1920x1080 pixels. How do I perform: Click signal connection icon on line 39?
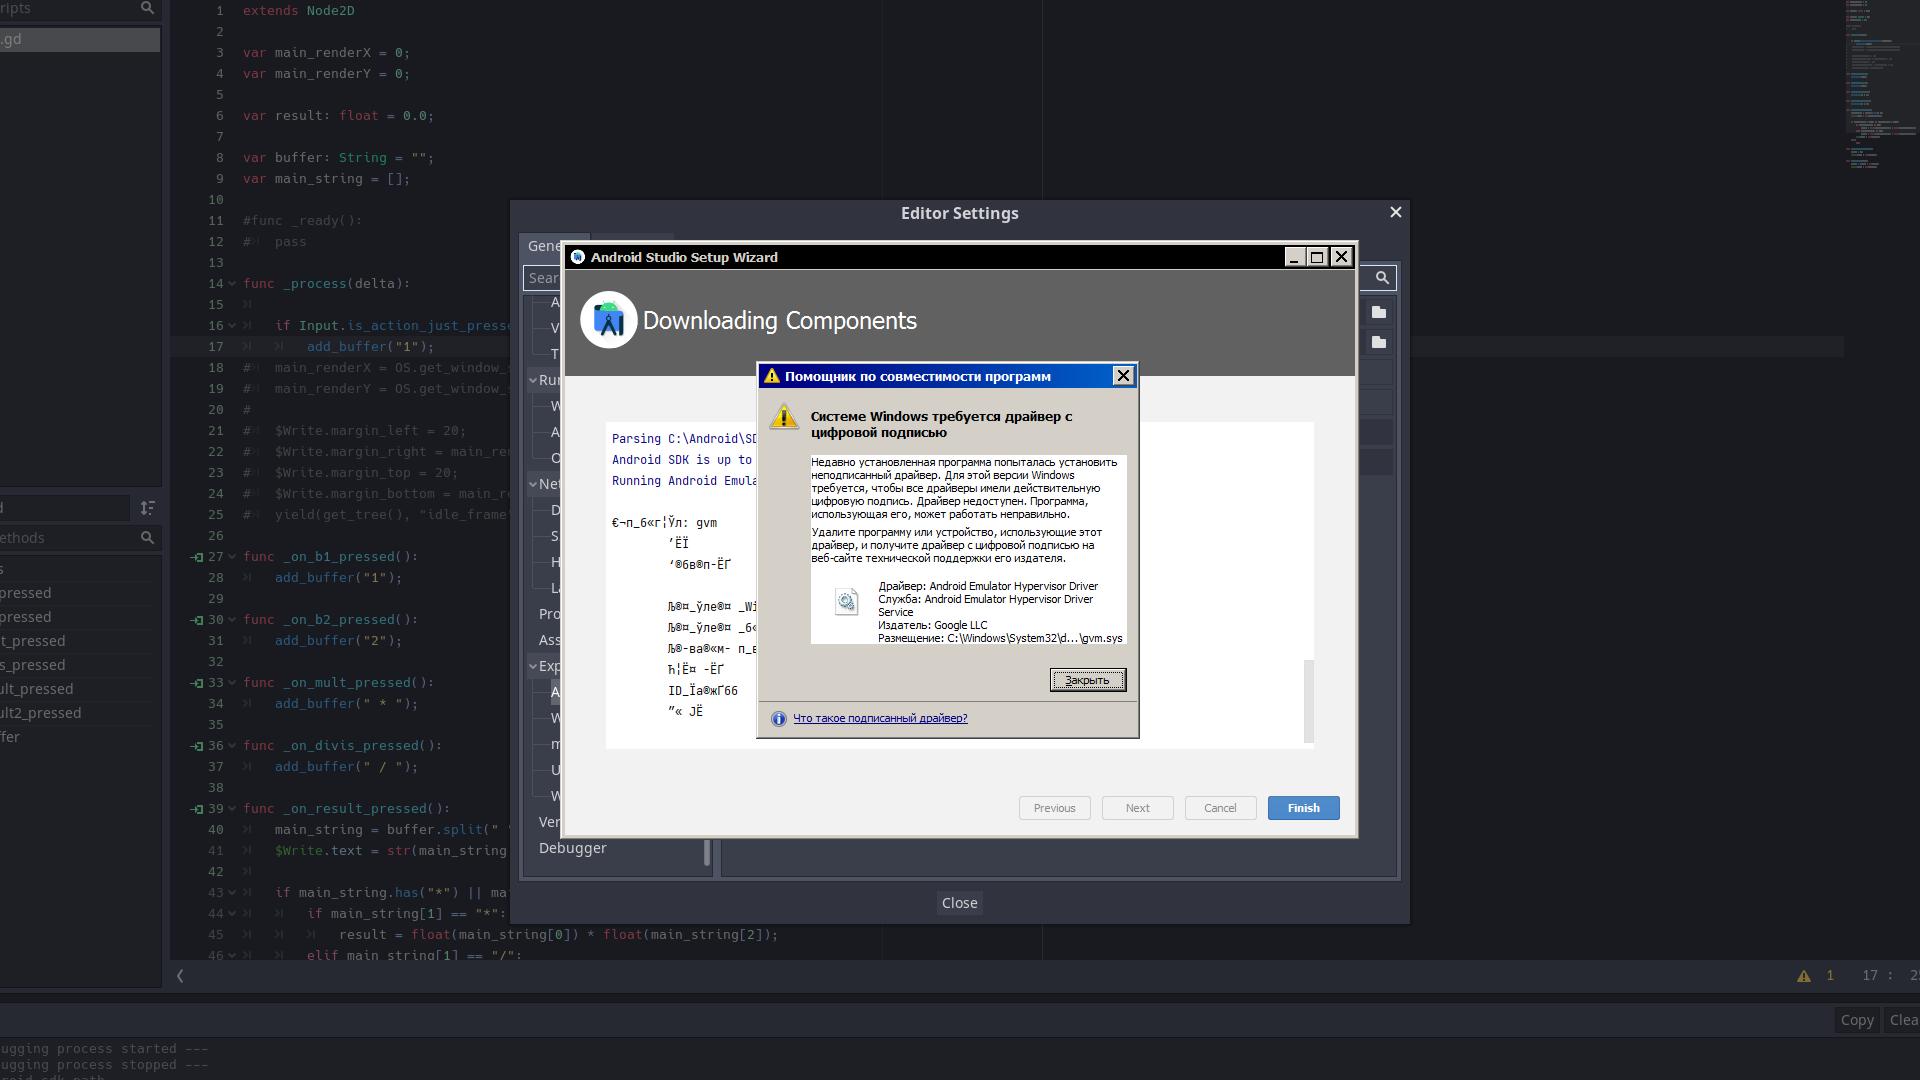(197, 809)
